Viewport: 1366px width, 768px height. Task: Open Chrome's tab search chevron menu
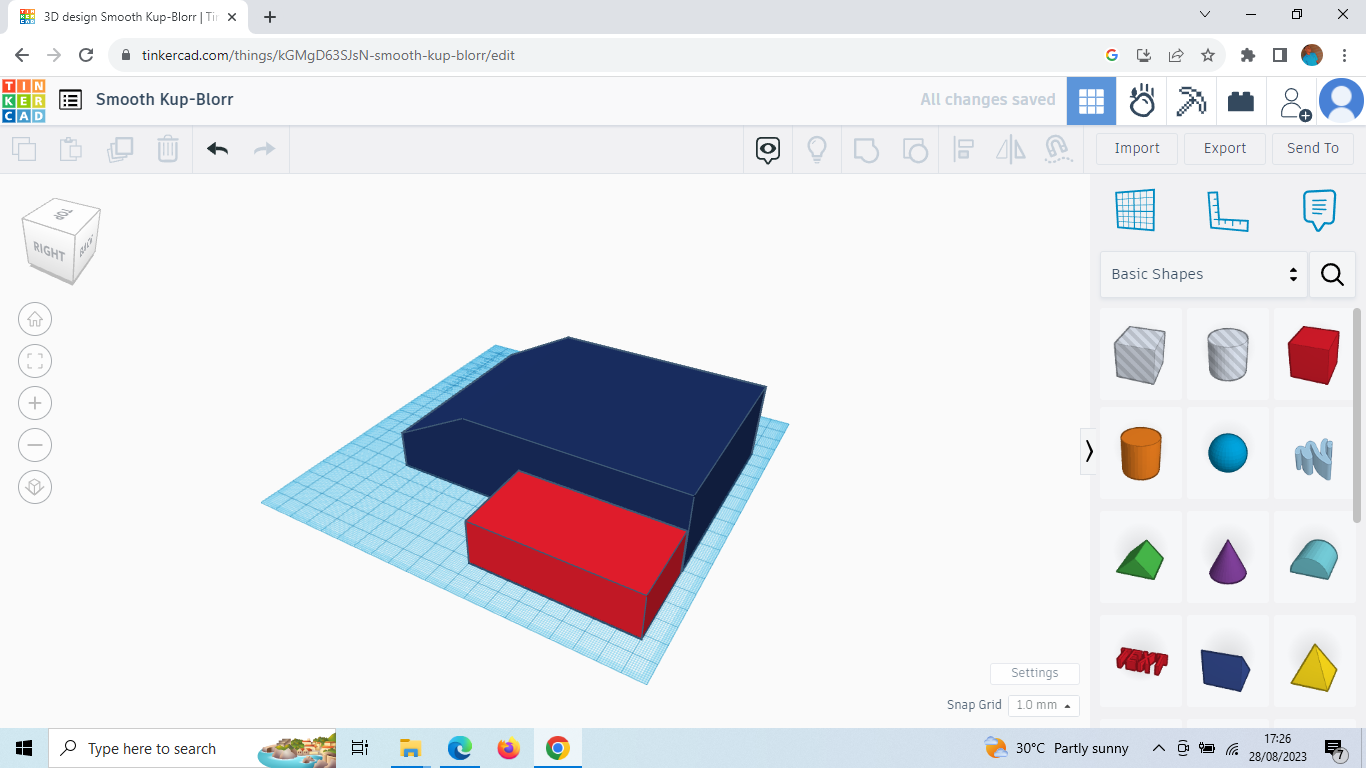coord(1205,14)
